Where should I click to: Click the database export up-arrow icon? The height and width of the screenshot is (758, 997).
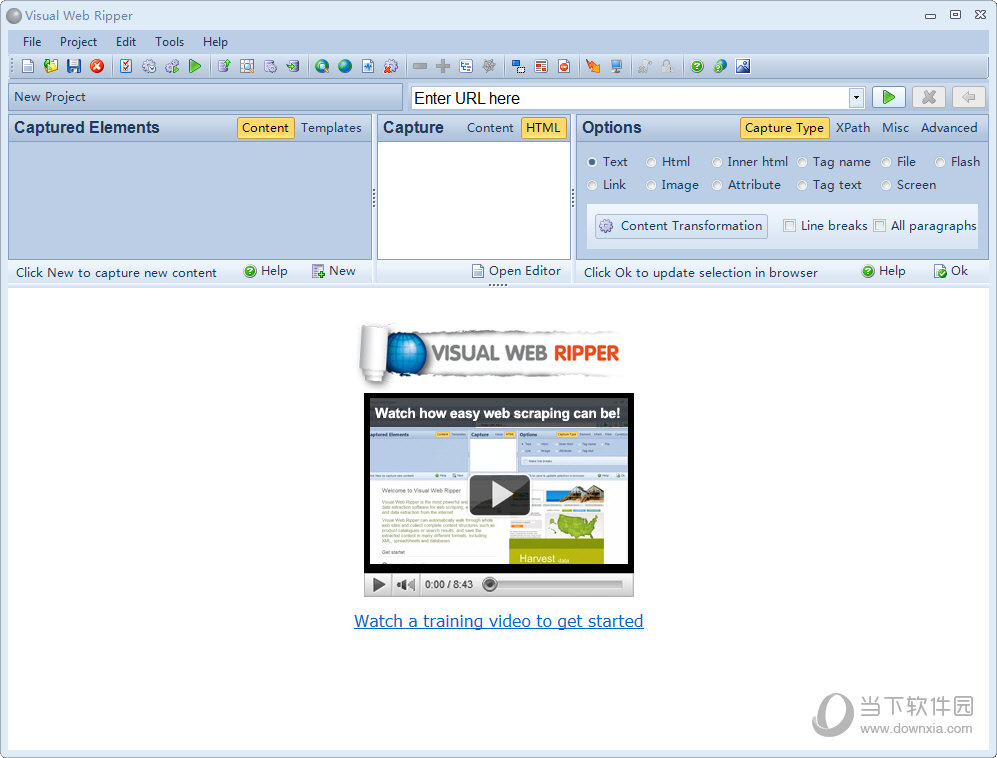[224, 66]
